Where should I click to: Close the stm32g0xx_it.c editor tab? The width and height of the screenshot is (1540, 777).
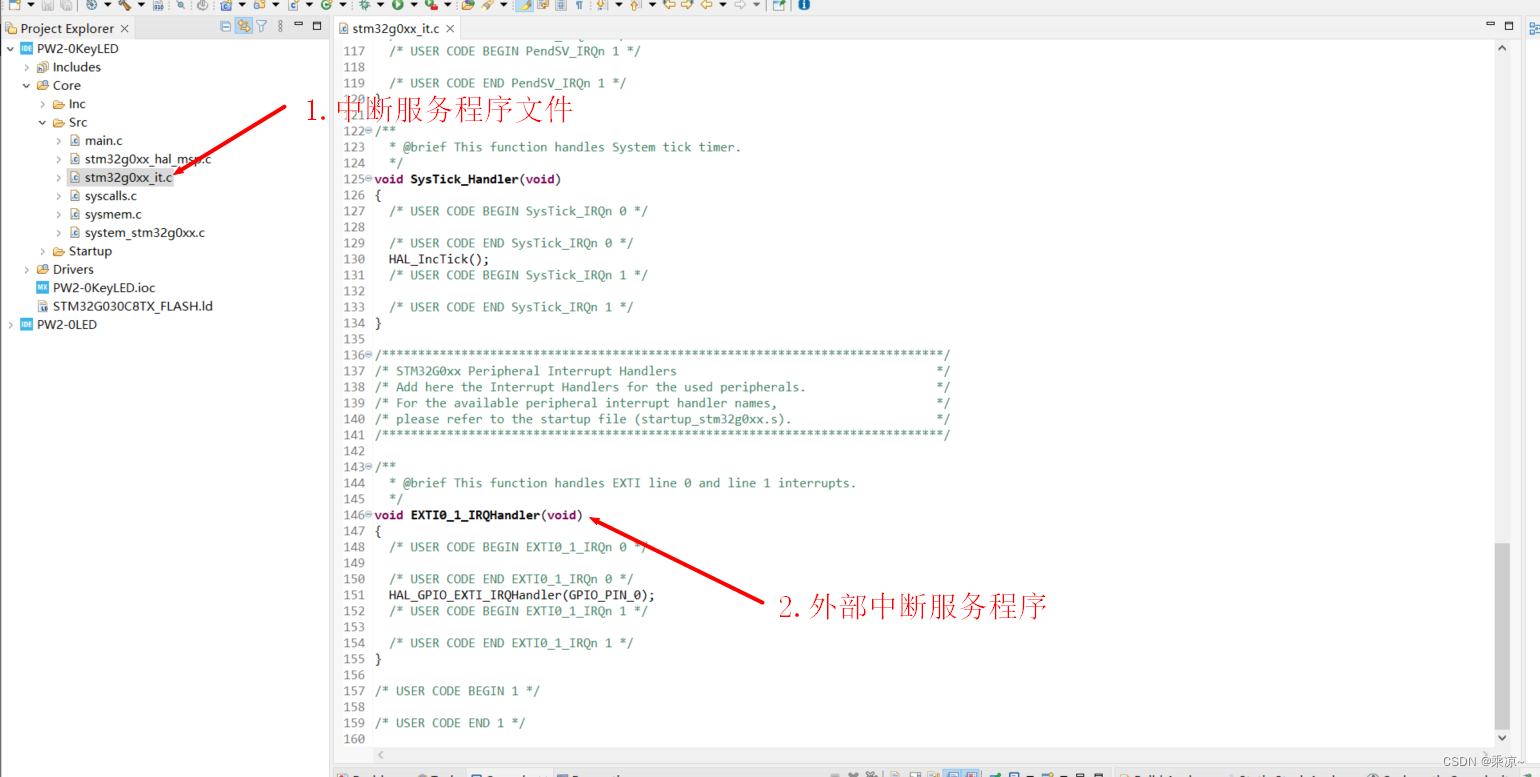pos(449,29)
